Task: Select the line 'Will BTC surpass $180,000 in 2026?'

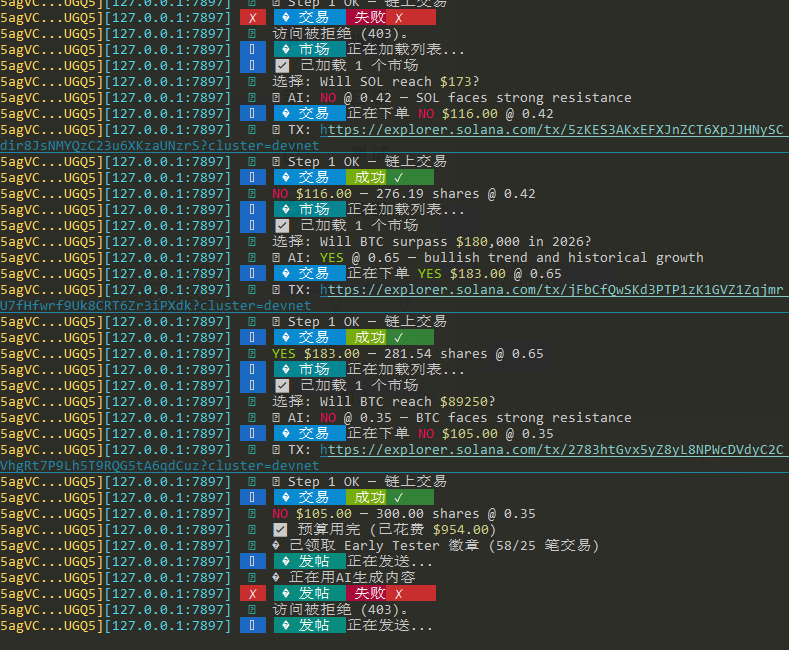Action: click(431, 242)
